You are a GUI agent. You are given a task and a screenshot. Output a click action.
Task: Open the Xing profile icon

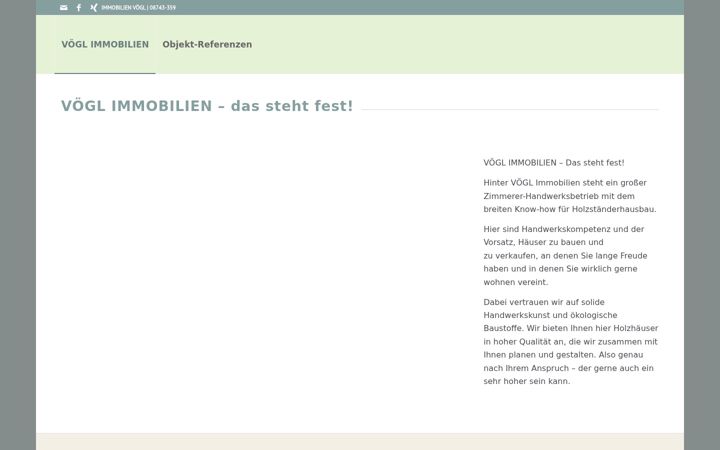[94, 7]
